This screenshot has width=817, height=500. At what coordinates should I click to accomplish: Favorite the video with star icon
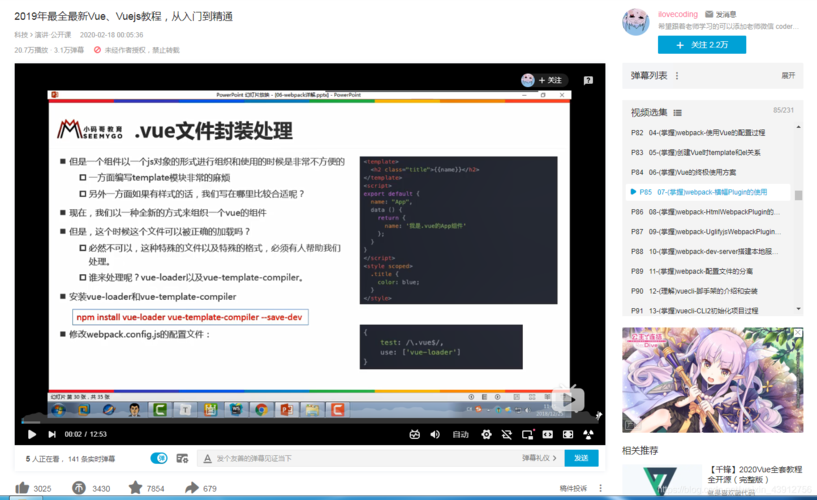coord(135,488)
